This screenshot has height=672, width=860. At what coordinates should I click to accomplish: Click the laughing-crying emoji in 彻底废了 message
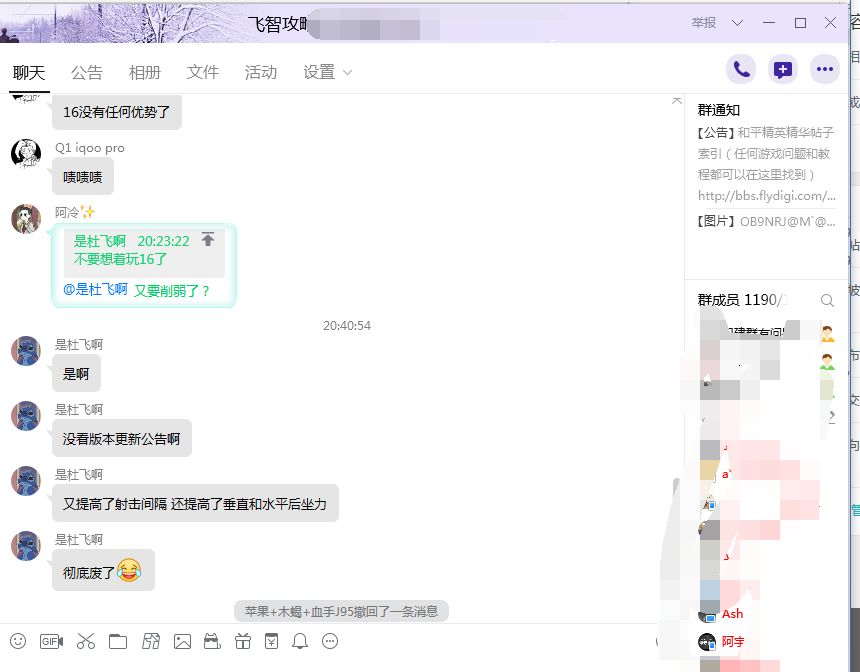[129, 570]
